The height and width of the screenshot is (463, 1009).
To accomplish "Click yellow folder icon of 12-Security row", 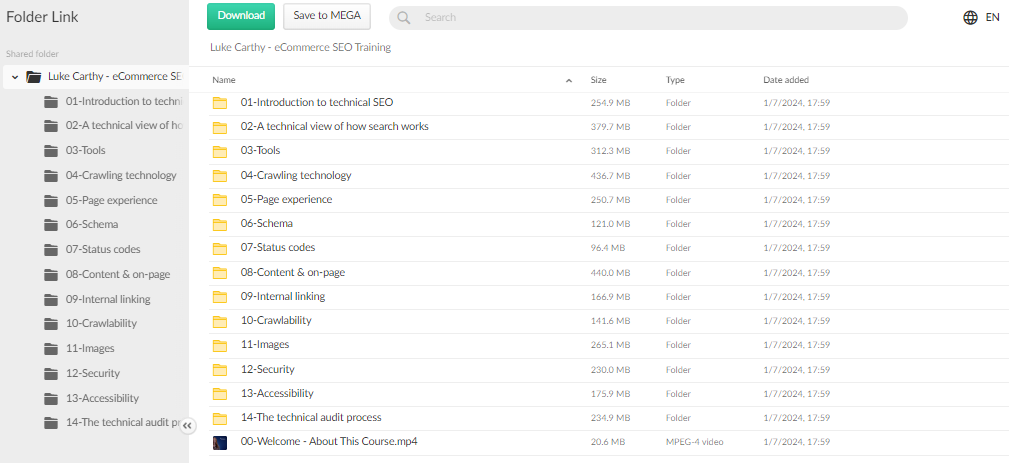I will click(220, 370).
